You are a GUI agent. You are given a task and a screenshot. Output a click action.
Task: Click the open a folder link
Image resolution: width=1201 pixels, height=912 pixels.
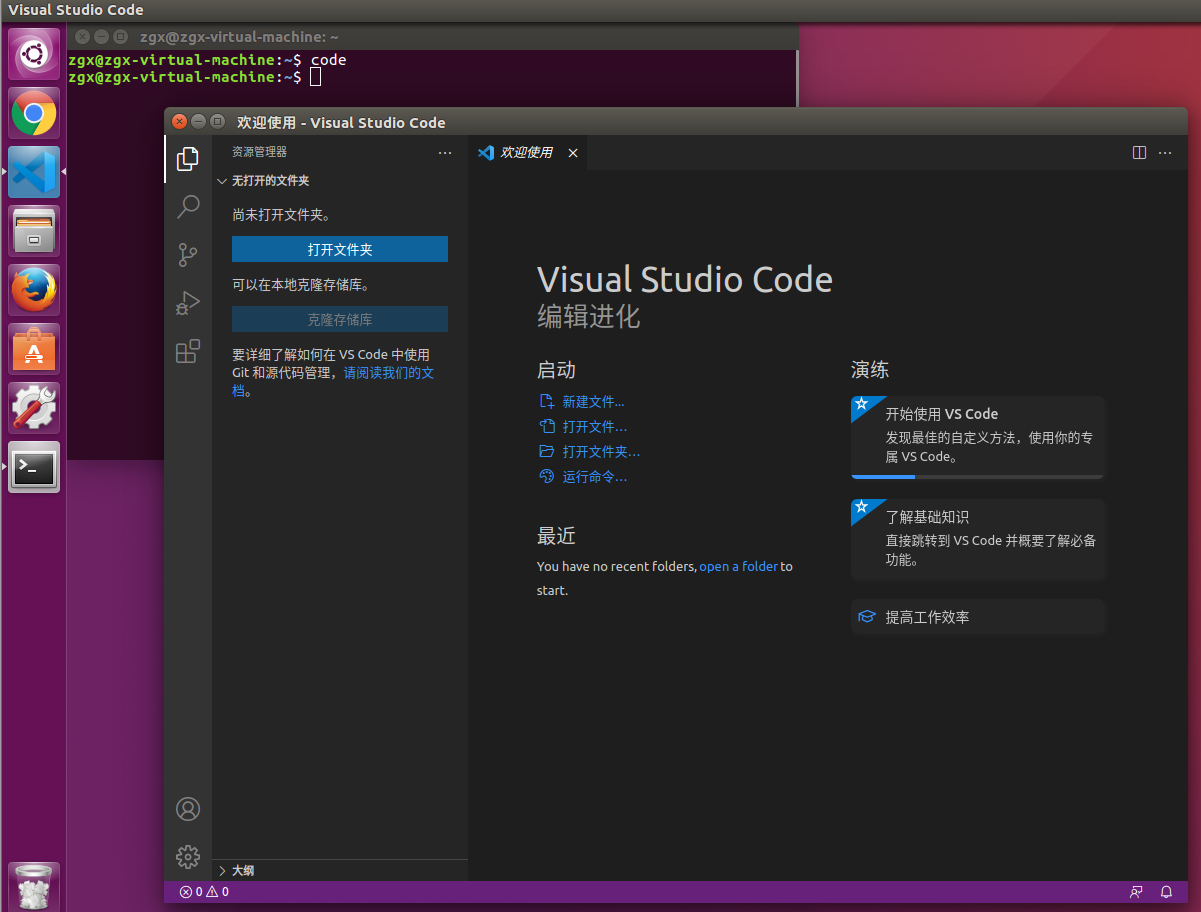[x=738, y=566]
